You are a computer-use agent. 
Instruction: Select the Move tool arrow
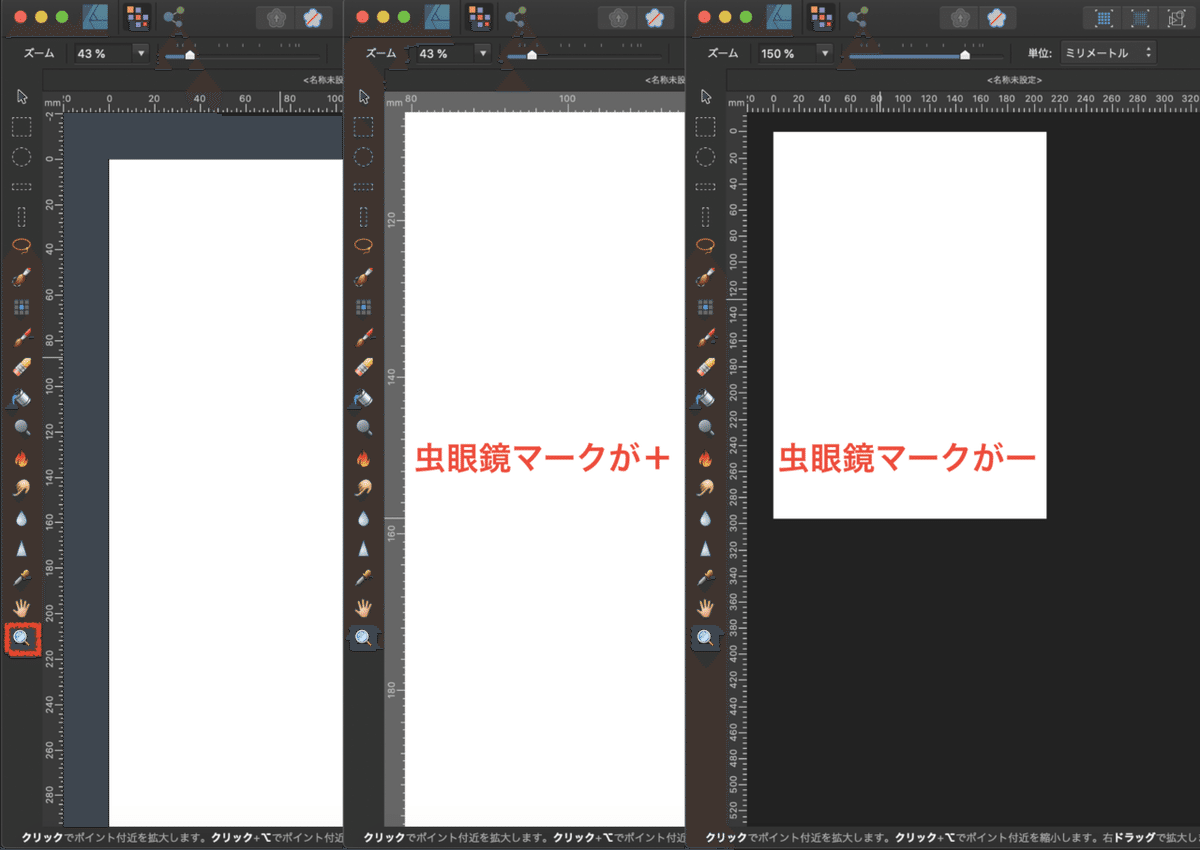pos(22,97)
